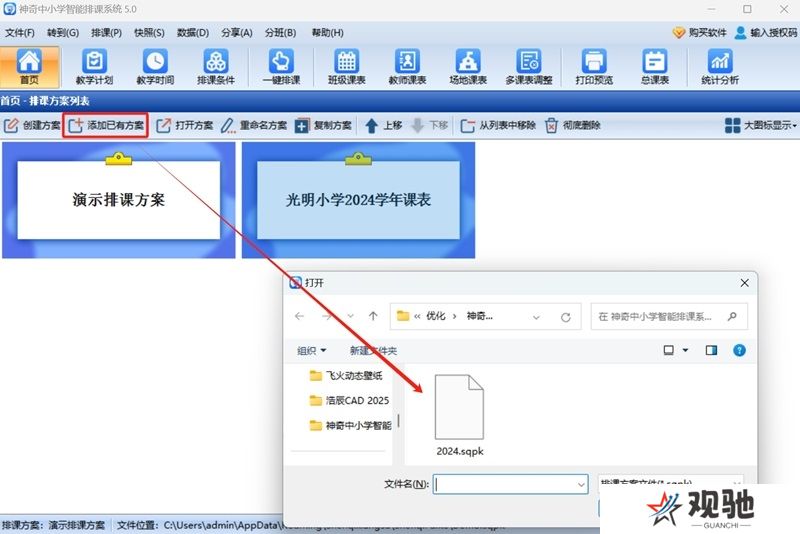Click 输入授权码 enter license code
Screen dimensions: 800x534
tap(766, 33)
